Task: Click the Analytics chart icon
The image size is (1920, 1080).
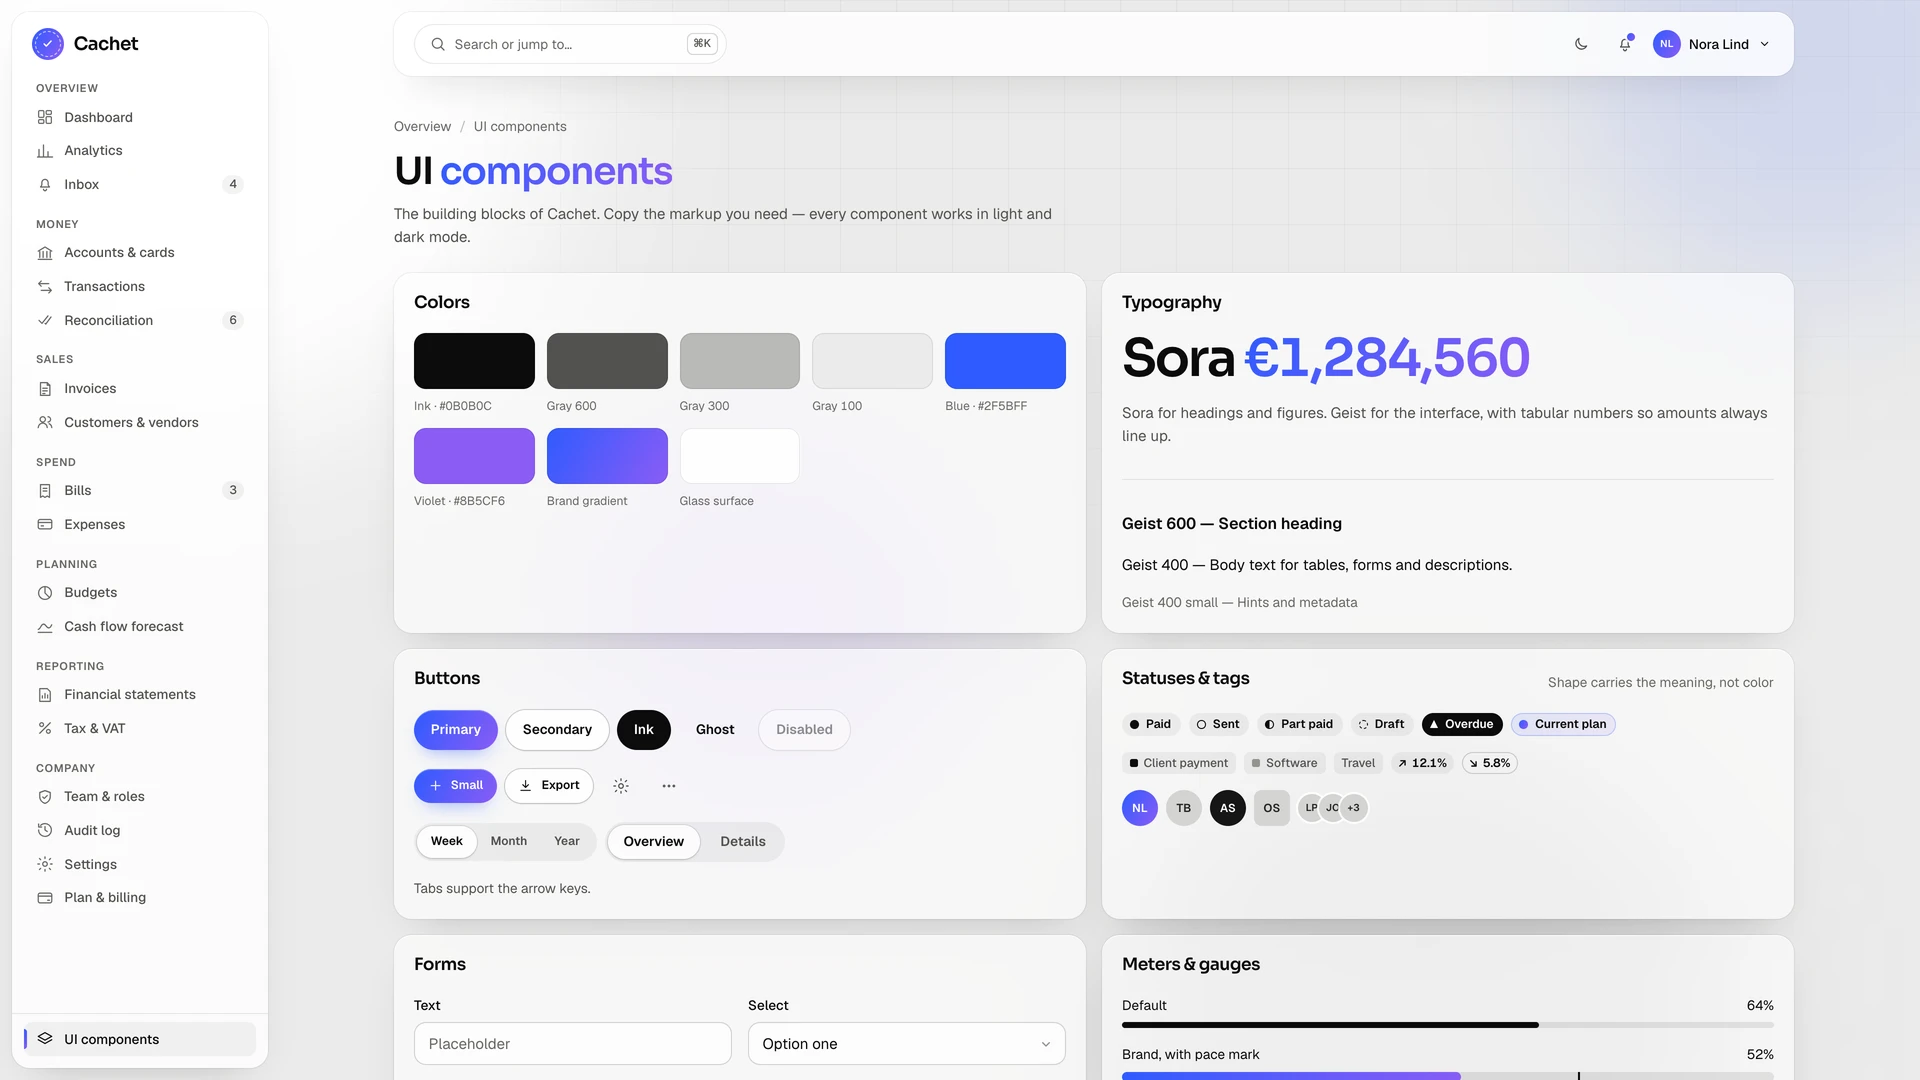Action: (x=45, y=151)
